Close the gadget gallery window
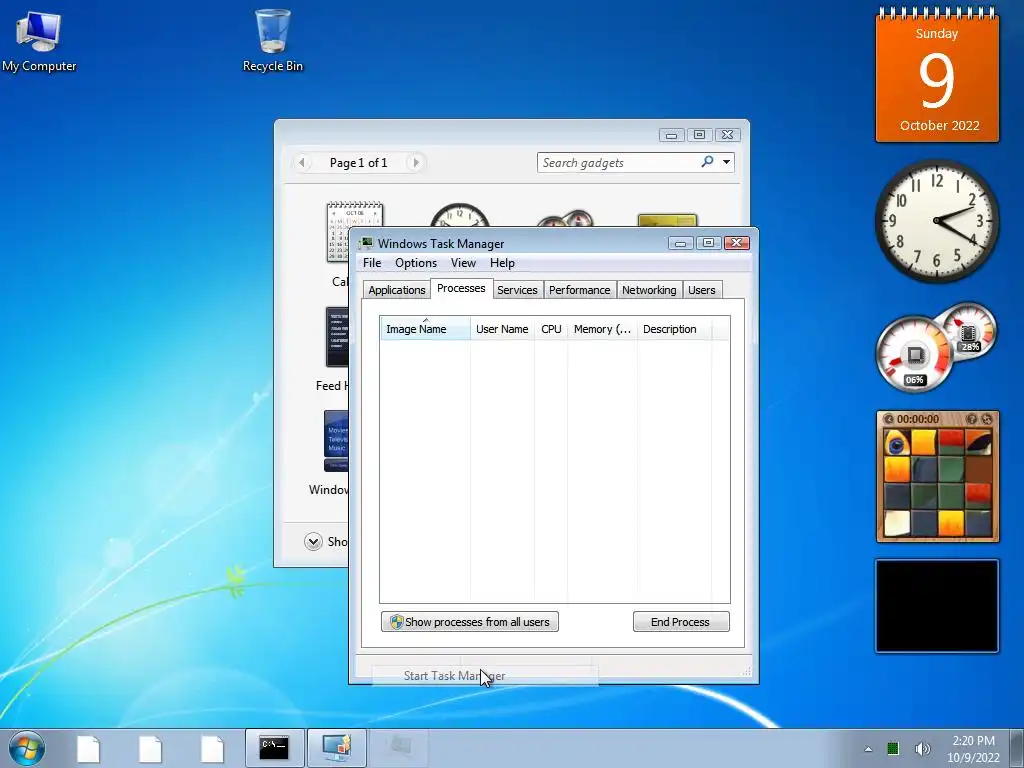The width and height of the screenshot is (1024, 768). click(728, 135)
